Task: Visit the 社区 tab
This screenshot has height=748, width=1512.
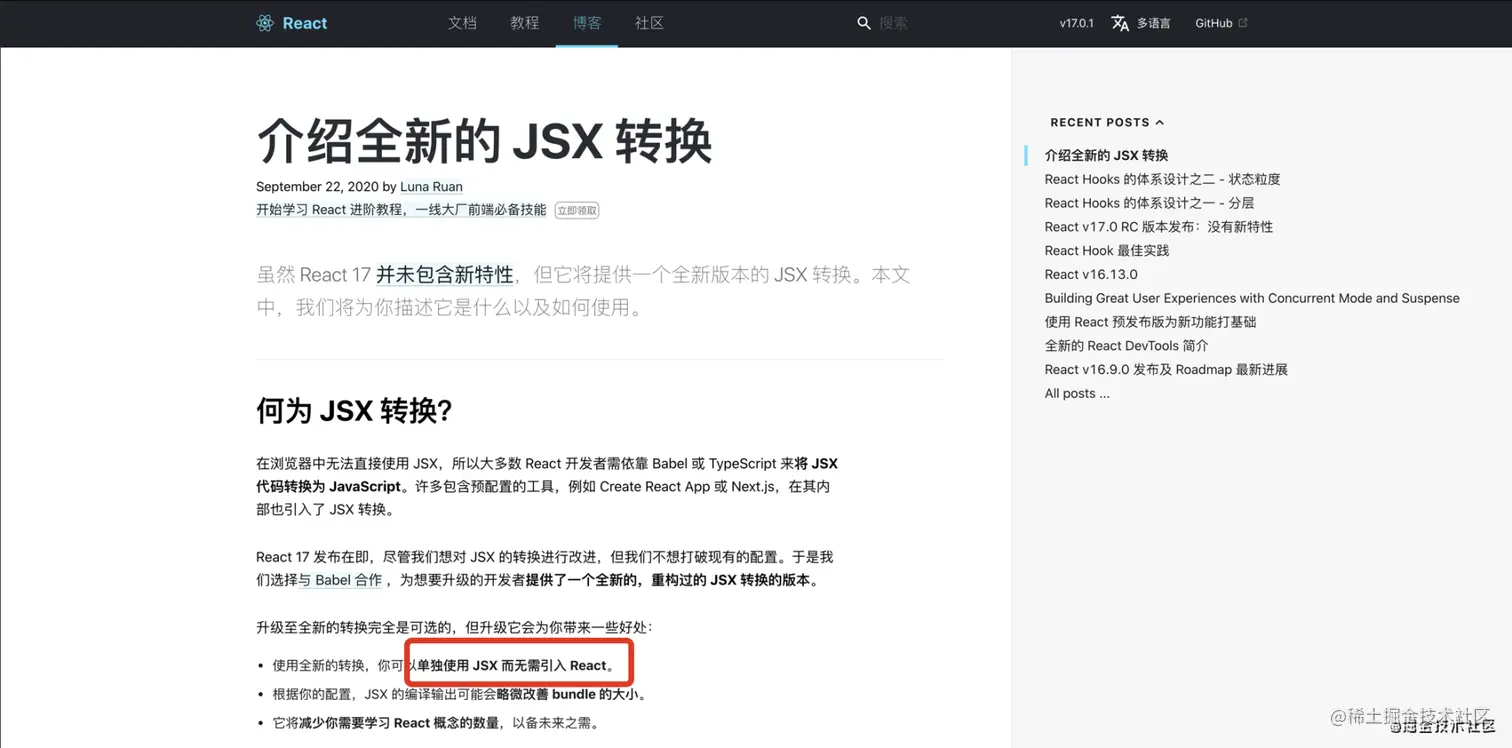Action: [649, 22]
